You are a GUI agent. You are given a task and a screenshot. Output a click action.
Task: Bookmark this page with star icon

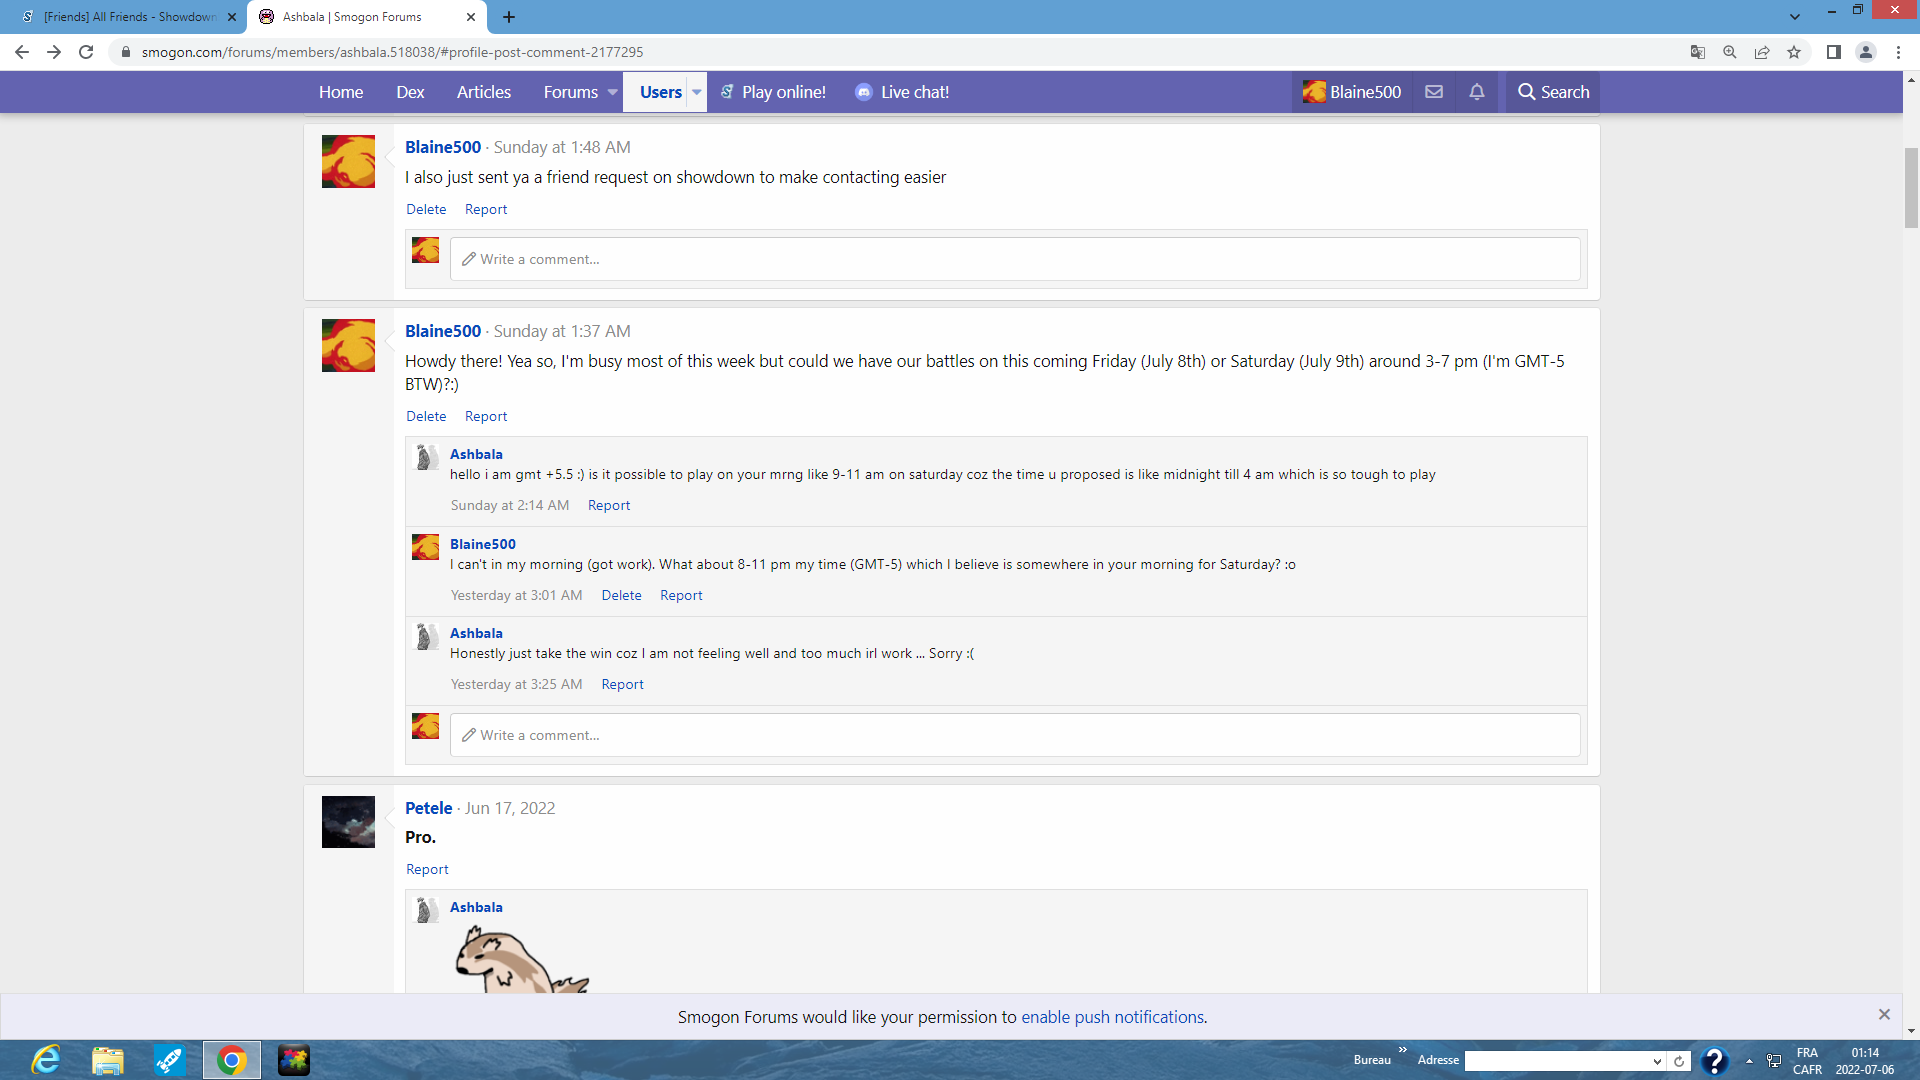(1794, 52)
